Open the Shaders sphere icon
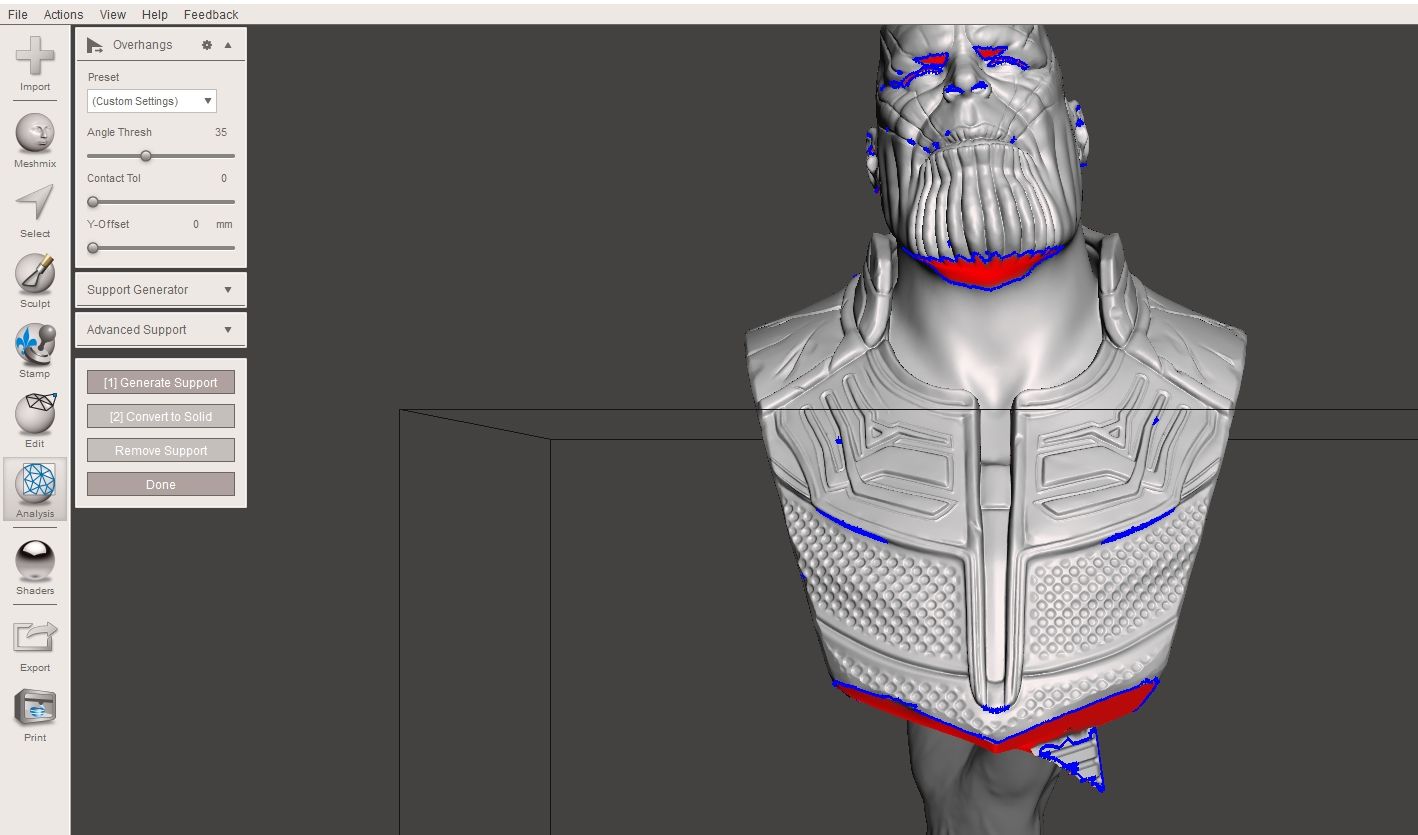The height and width of the screenshot is (835, 1418). click(35, 561)
